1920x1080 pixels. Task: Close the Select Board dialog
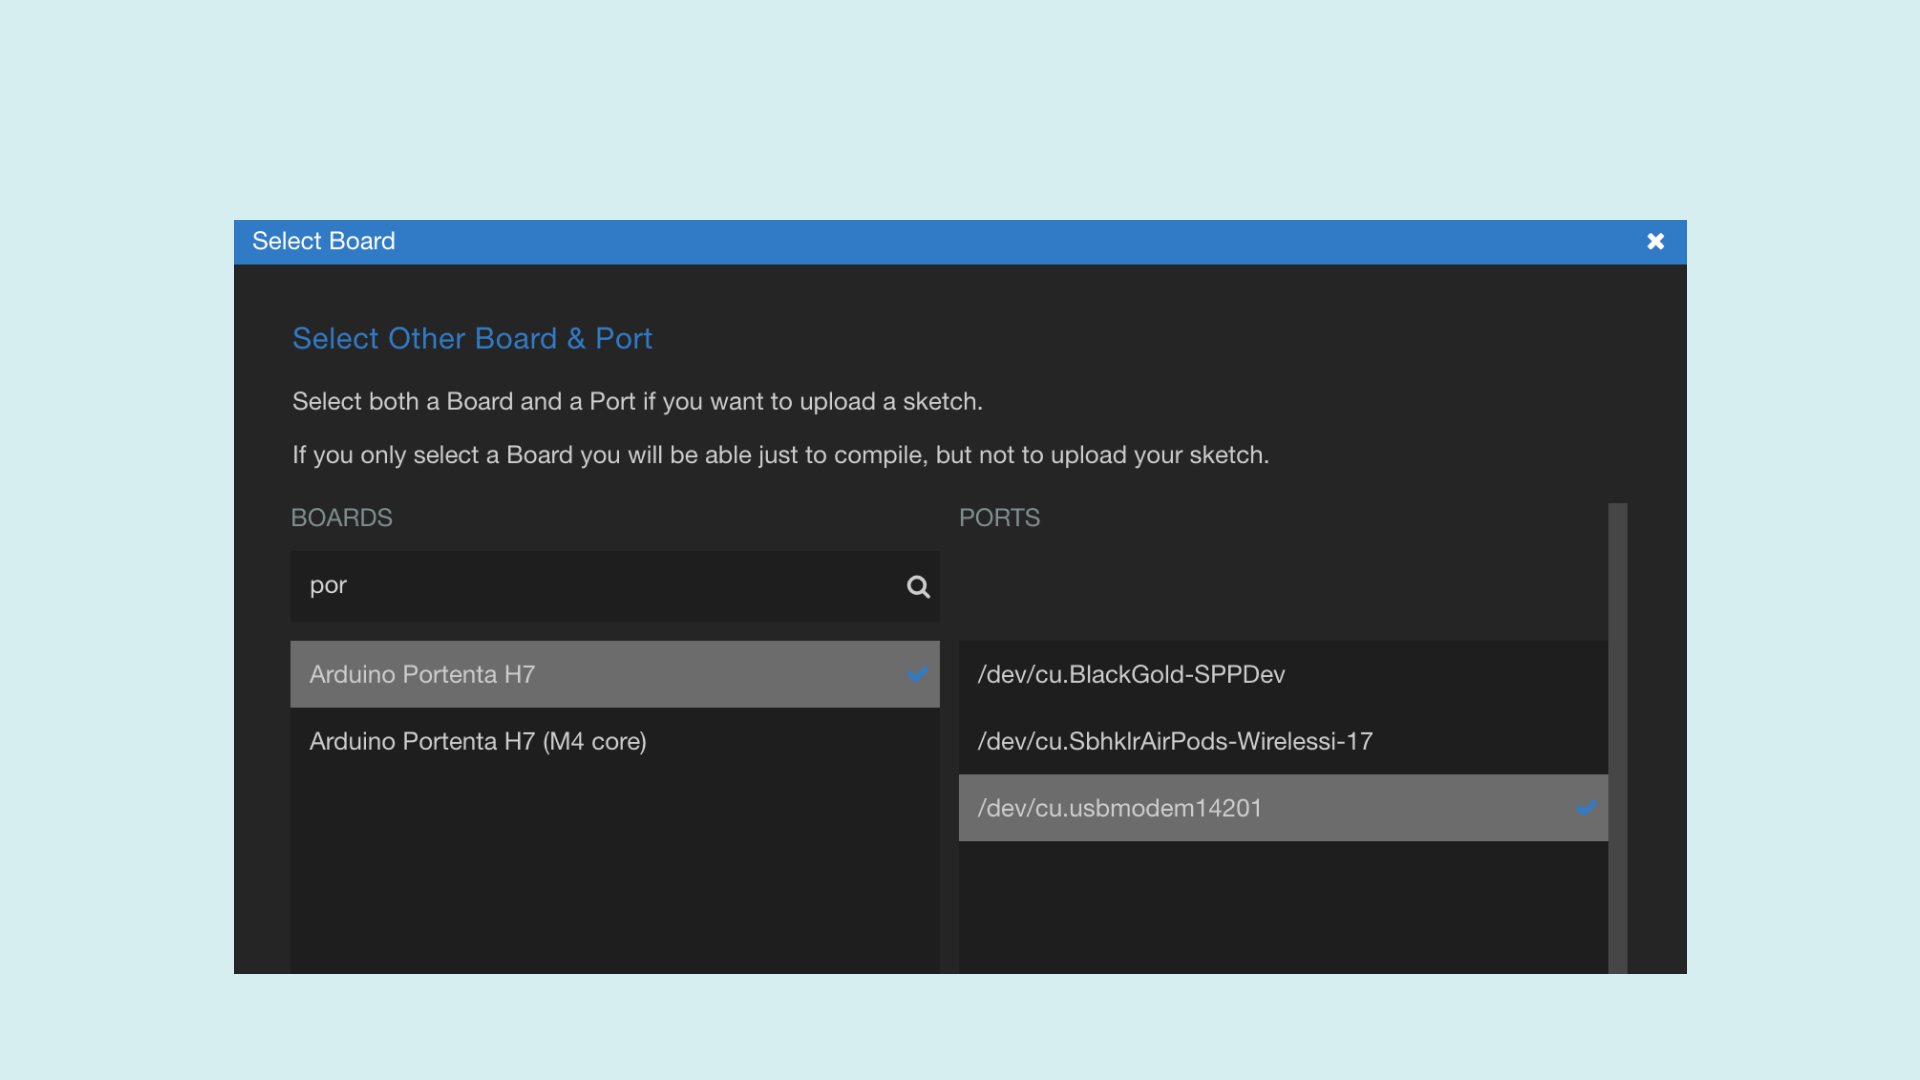click(x=1655, y=241)
